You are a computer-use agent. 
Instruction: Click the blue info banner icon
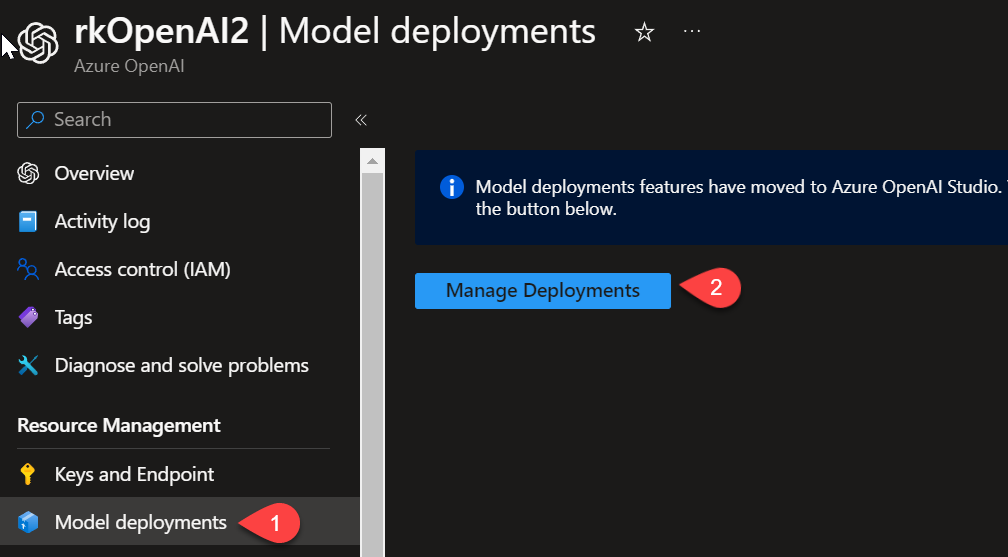[452, 187]
